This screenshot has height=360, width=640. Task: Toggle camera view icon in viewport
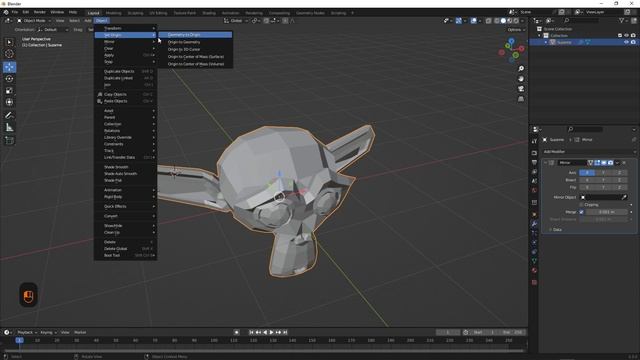[521, 89]
